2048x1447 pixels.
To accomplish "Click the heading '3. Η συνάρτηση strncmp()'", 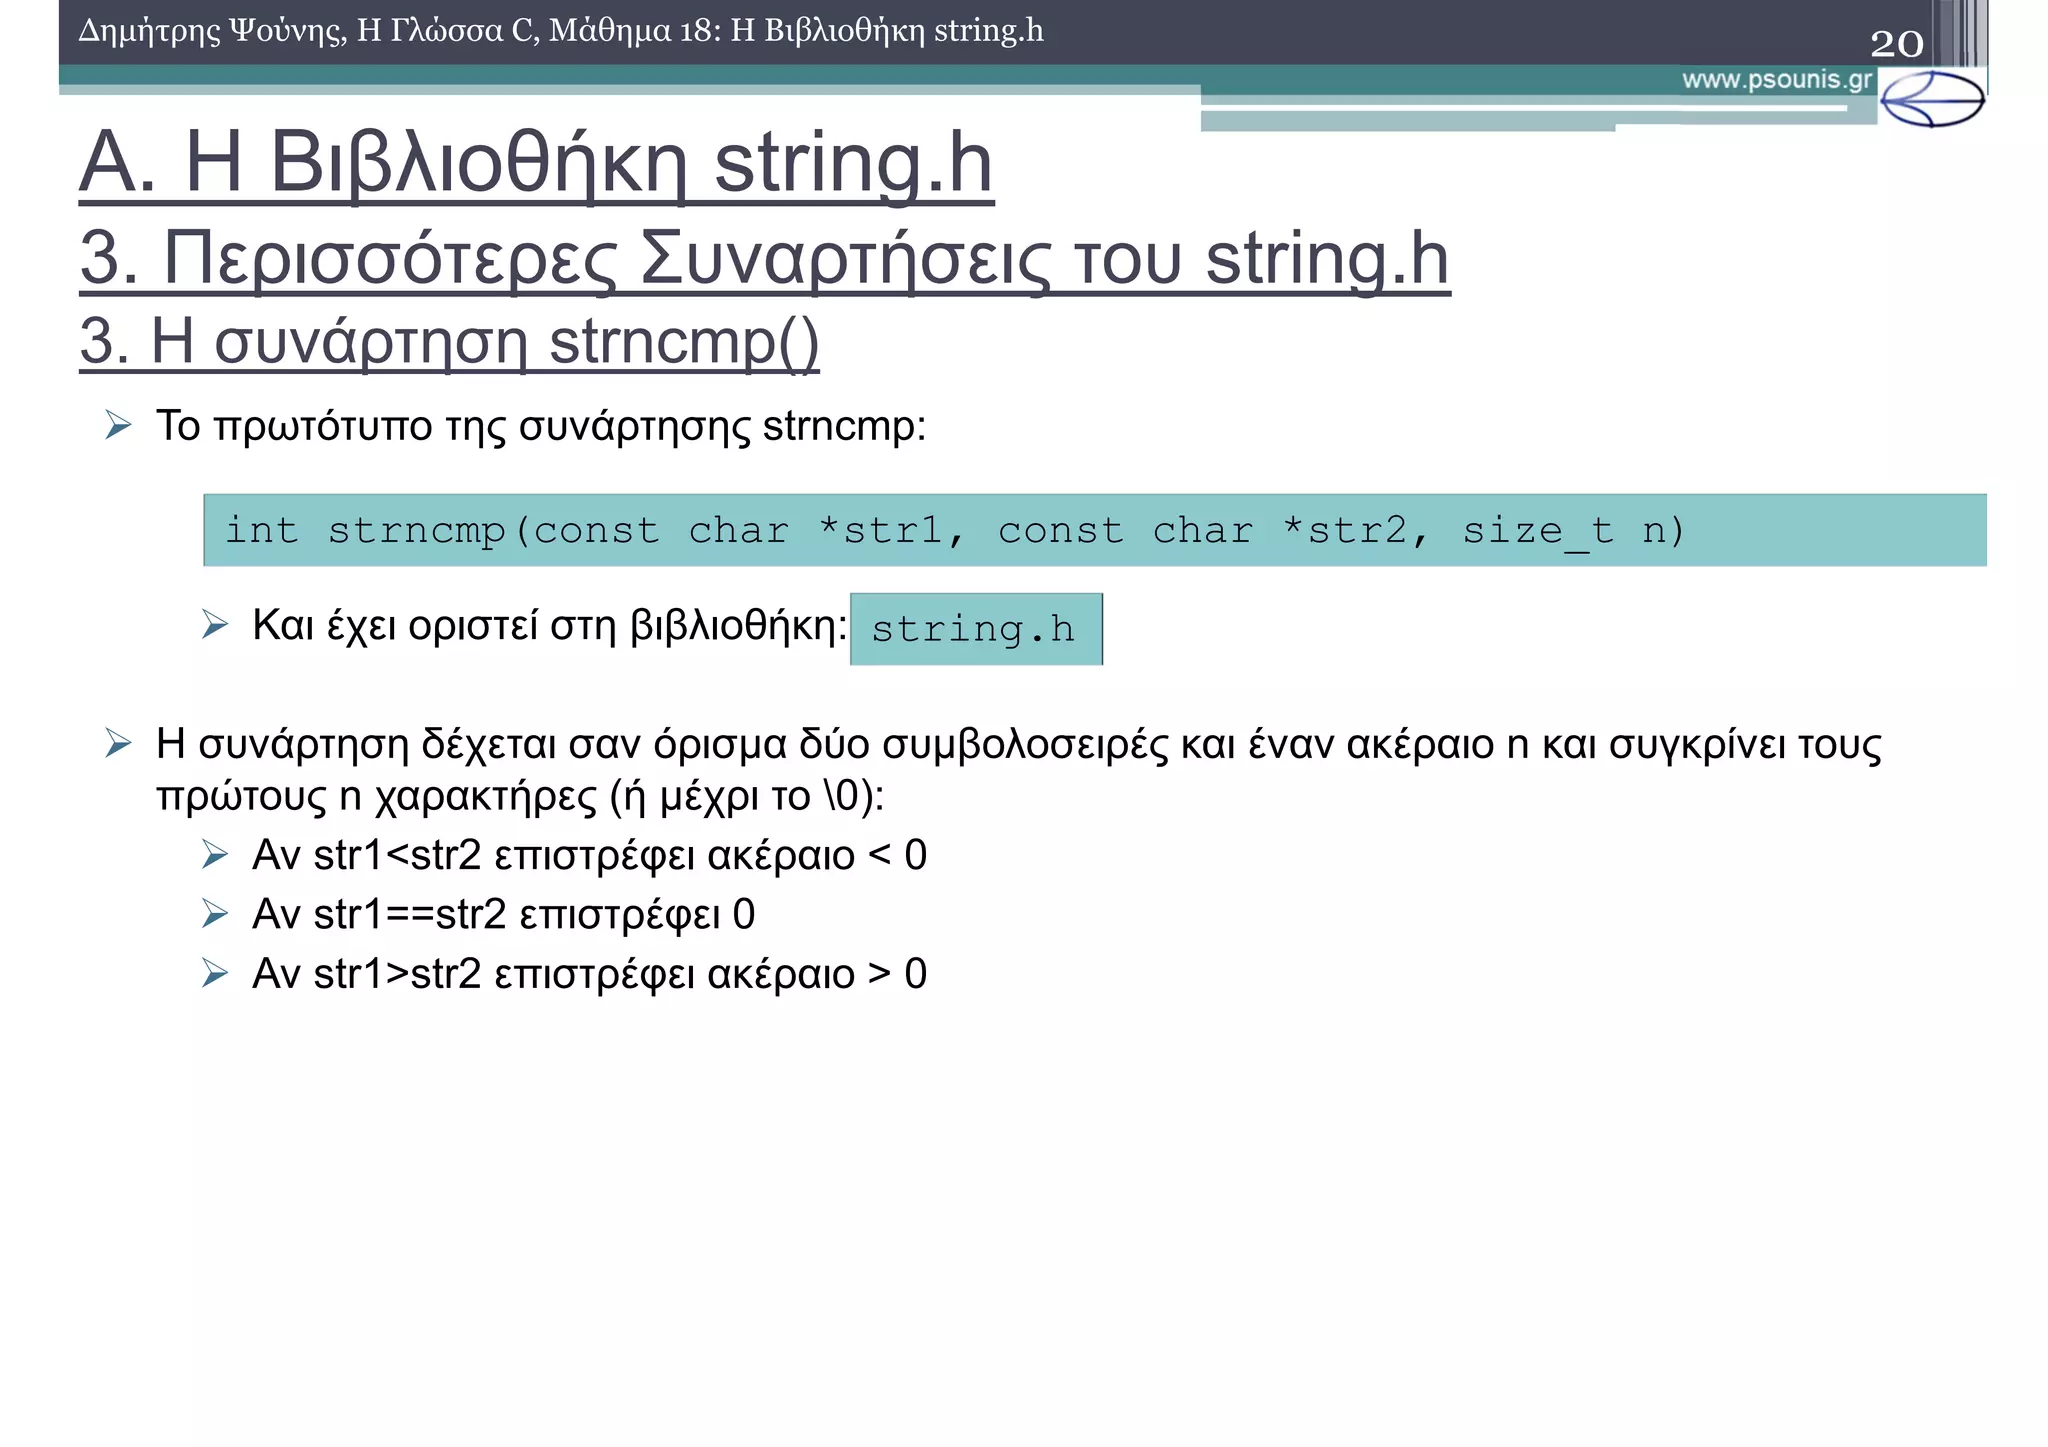I will coord(449,342).
